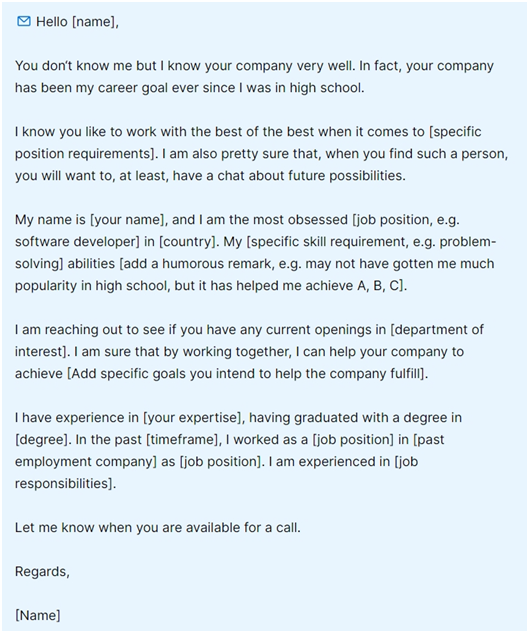Click the '[degree]' placeholder text

[42, 440]
